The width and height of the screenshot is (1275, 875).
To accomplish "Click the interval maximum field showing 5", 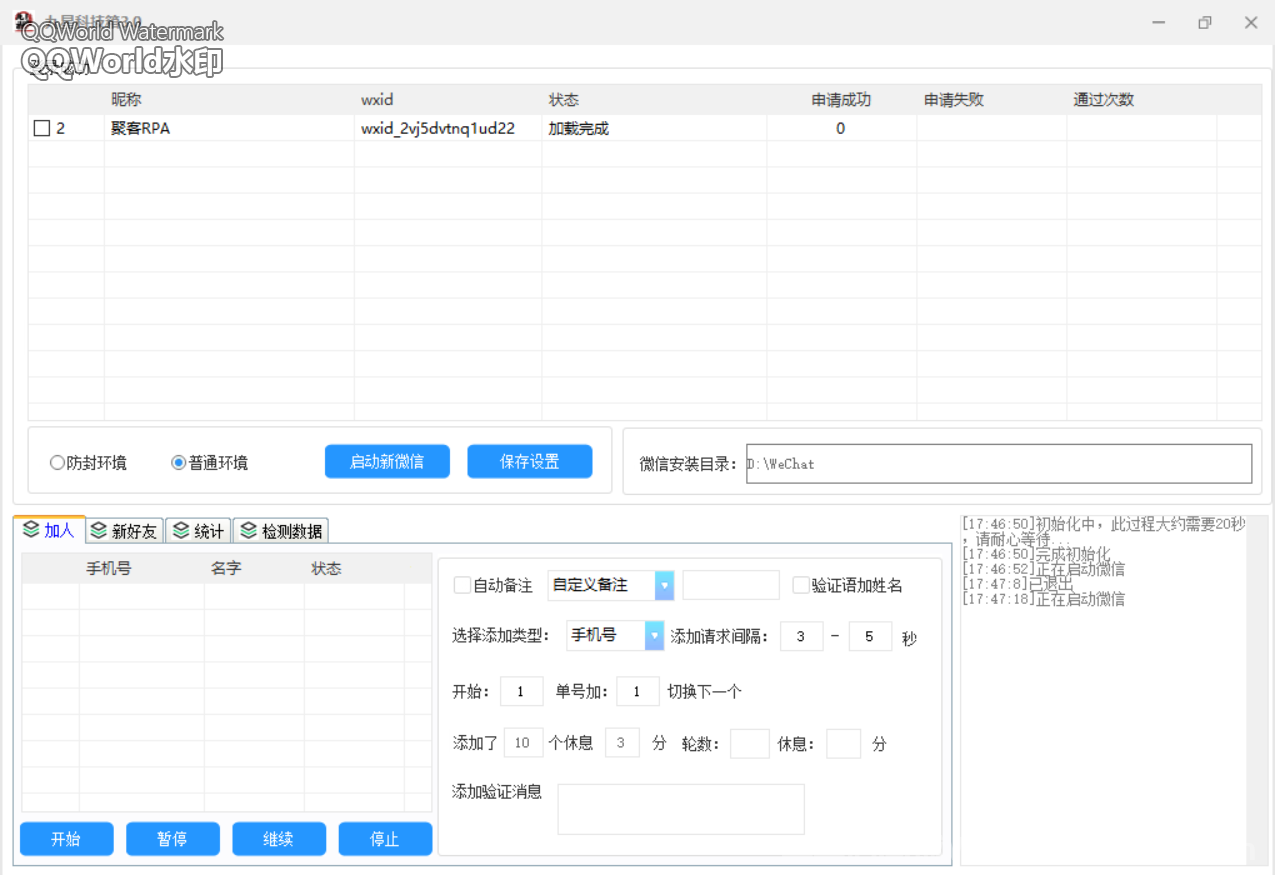I will tap(870, 636).
